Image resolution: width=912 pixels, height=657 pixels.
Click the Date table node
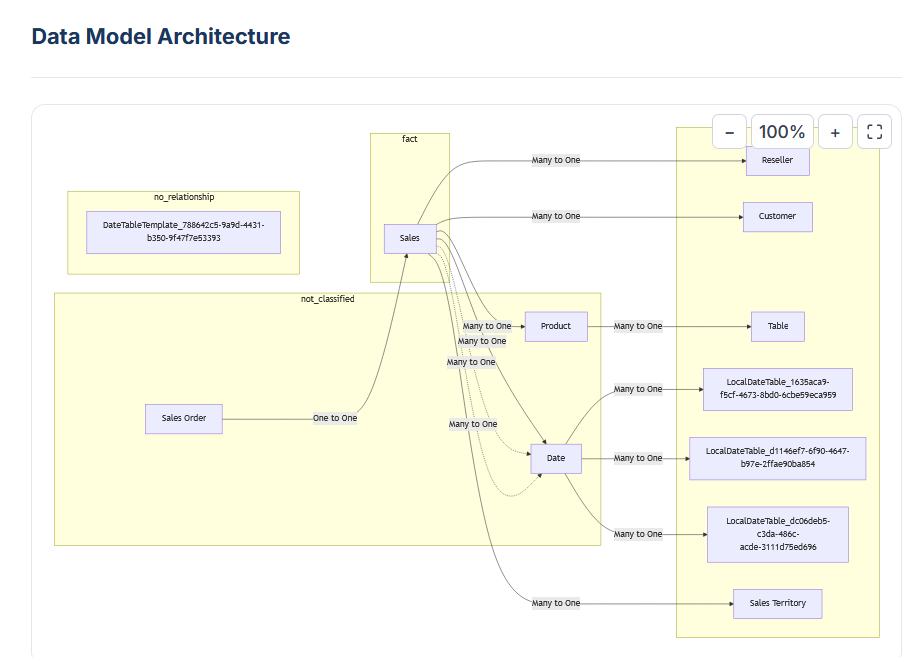click(x=555, y=458)
